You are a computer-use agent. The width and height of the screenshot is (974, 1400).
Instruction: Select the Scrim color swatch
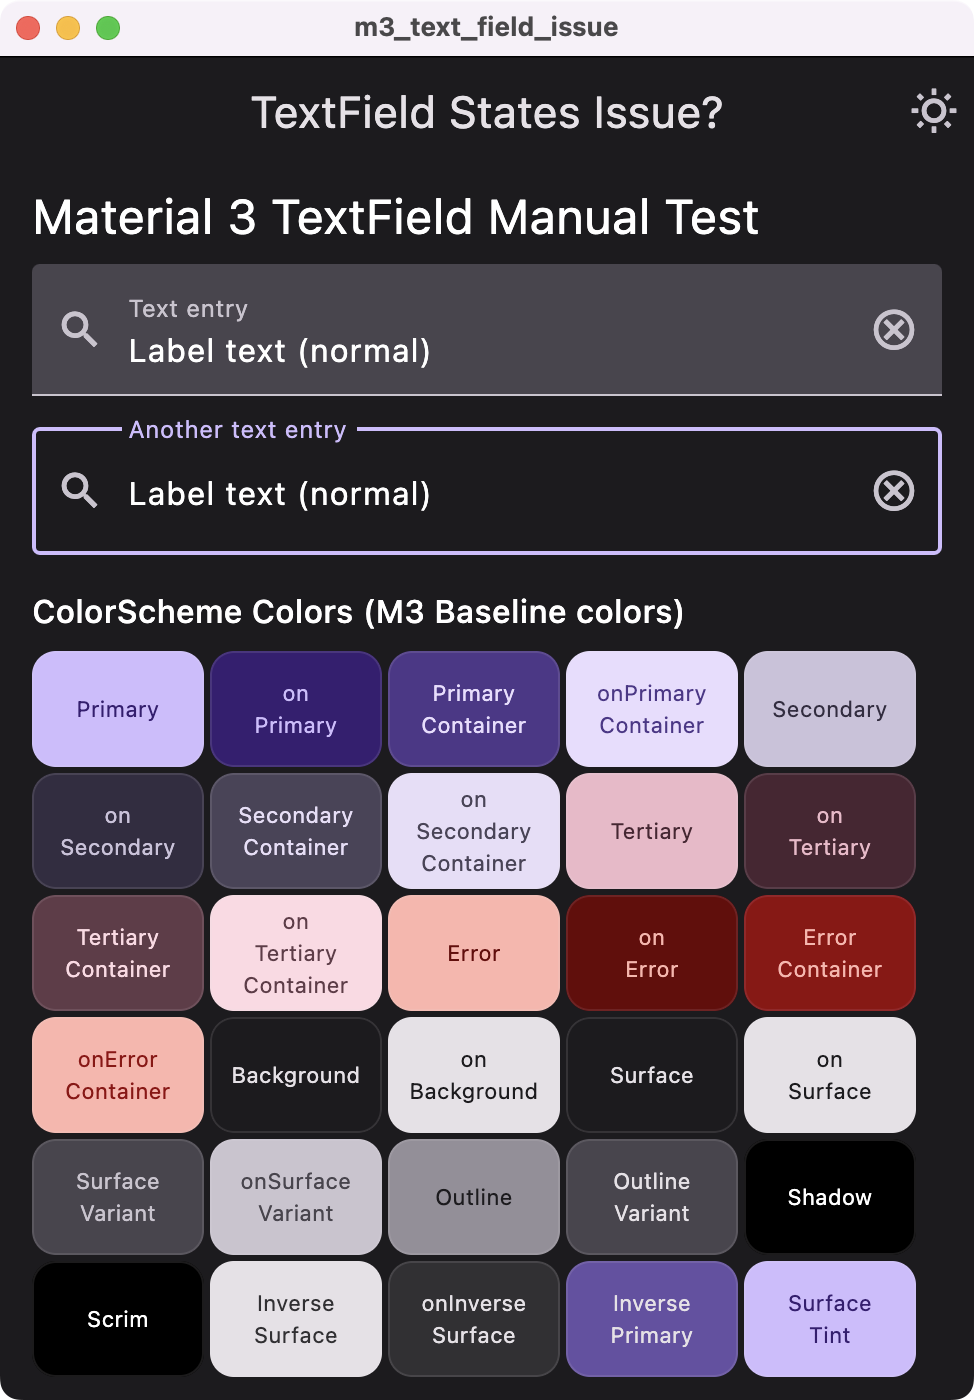click(117, 1319)
